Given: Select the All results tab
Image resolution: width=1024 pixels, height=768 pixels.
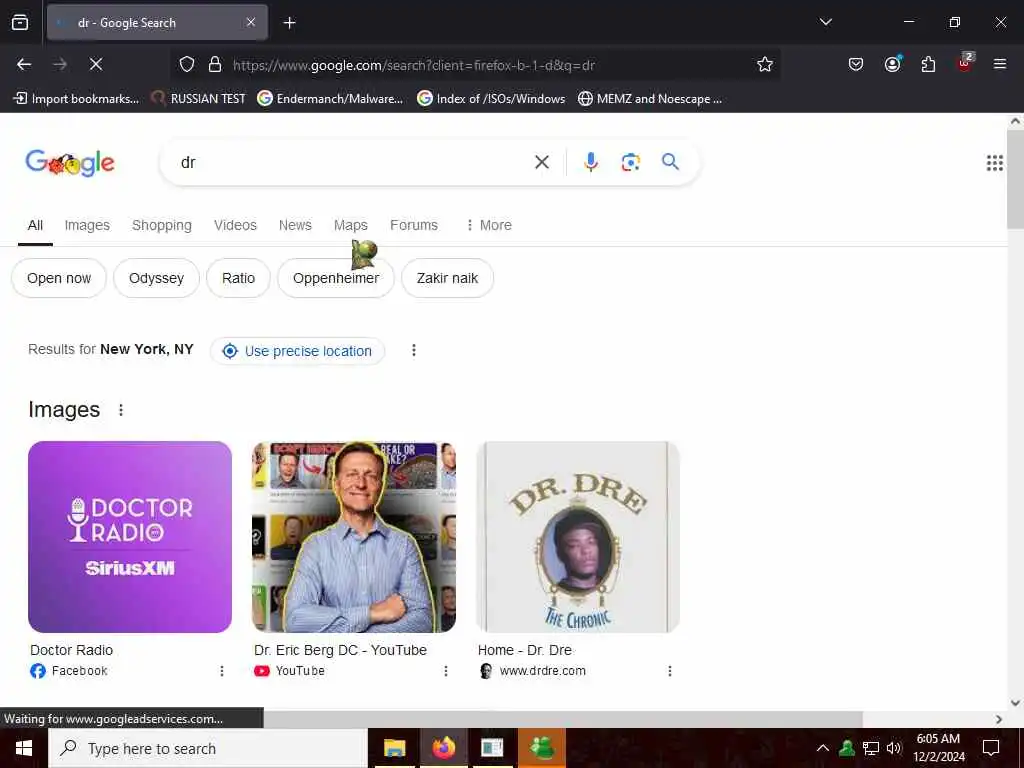Looking at the screenshot, I should click(x=35, y=225).
